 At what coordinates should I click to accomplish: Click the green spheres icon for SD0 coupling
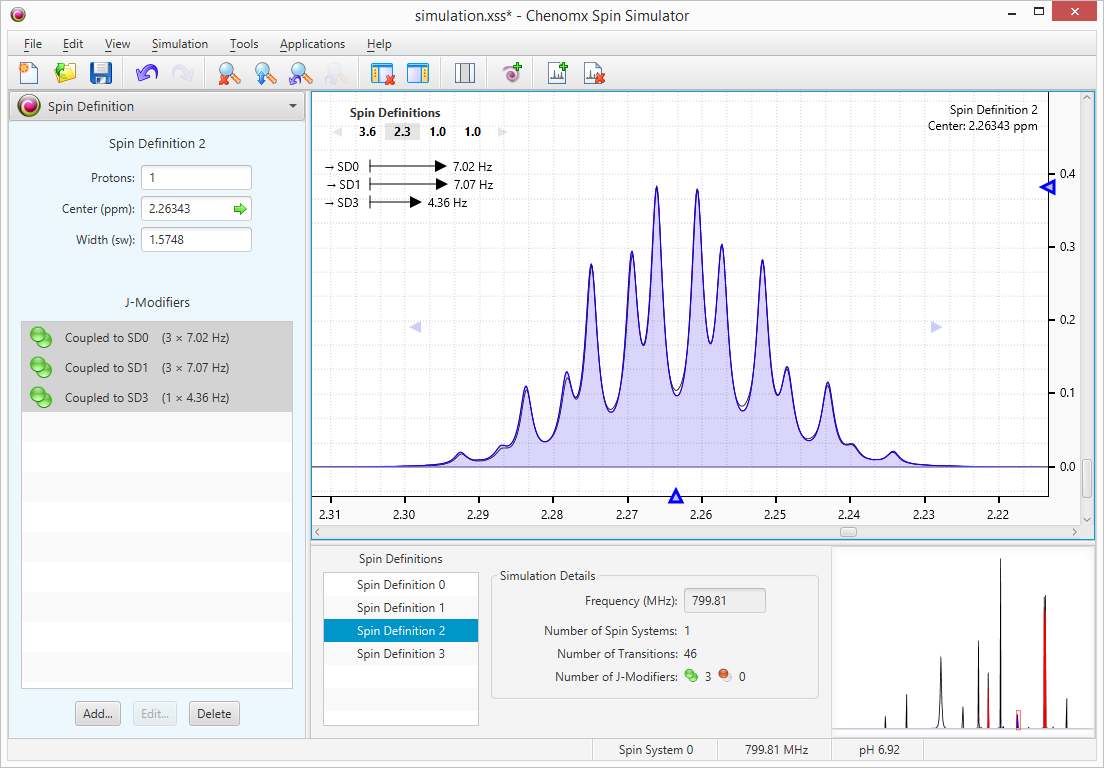point(42,338)
